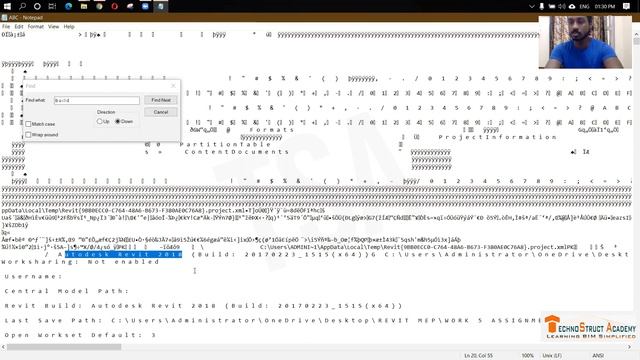640x360 pixels.
Task: Click the microphone tray icon
Action: pos(542,6)
